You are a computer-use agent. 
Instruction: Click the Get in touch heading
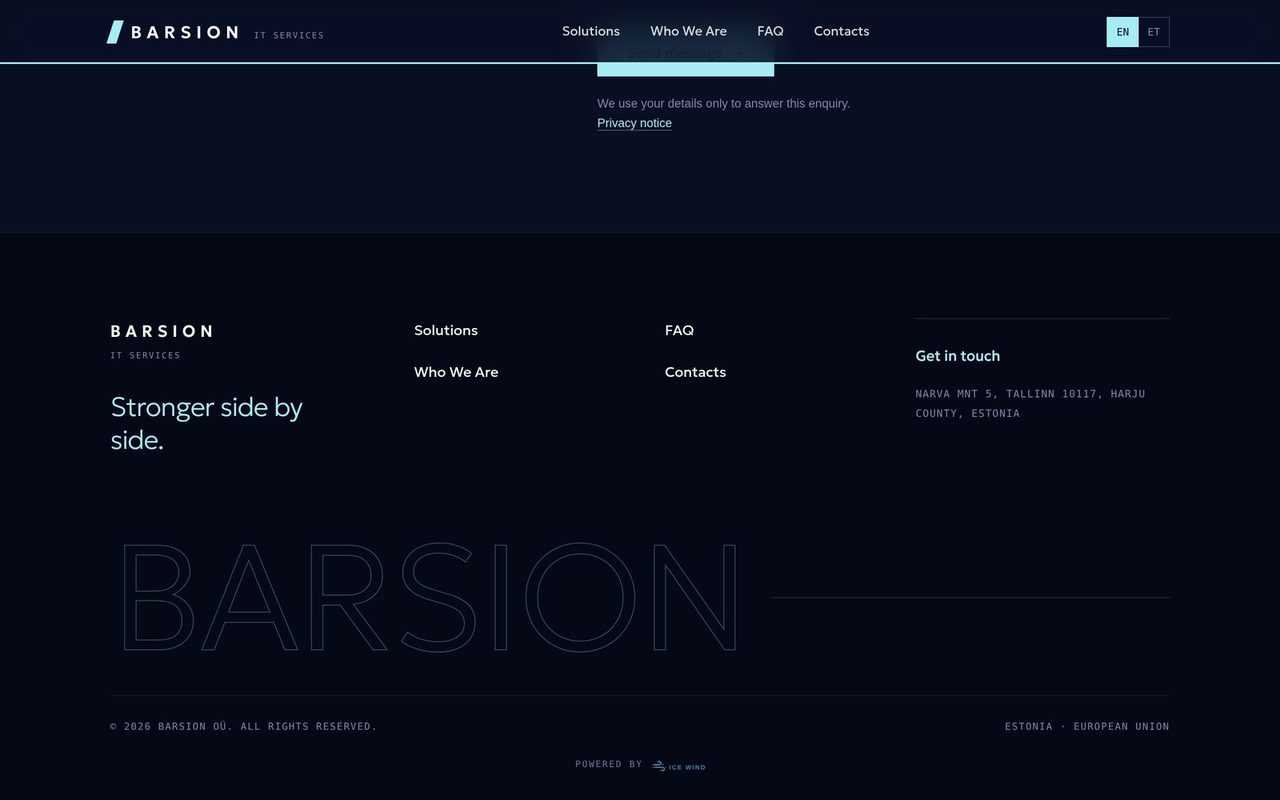tap(957, 356)
